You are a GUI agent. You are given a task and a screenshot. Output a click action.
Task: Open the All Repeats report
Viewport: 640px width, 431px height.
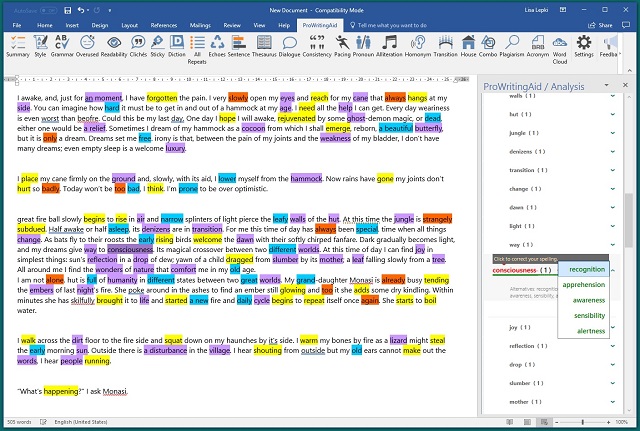point(197,50)
